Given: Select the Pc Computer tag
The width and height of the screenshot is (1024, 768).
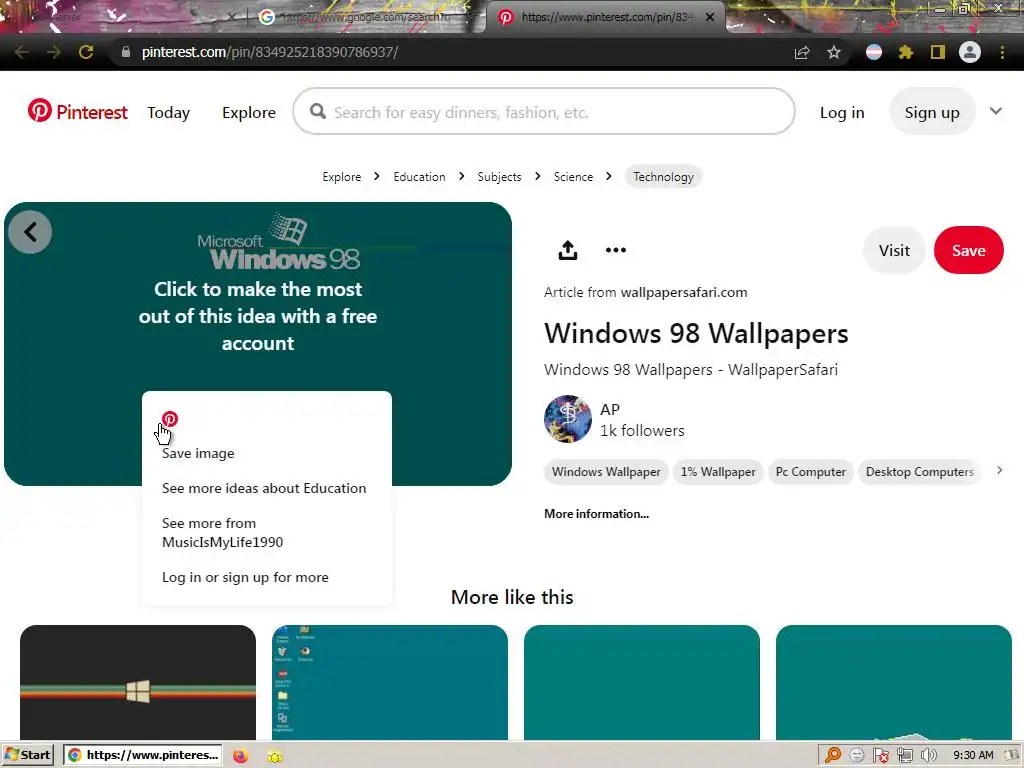Looking at the screenshot, I should click(x=810, y=472).
